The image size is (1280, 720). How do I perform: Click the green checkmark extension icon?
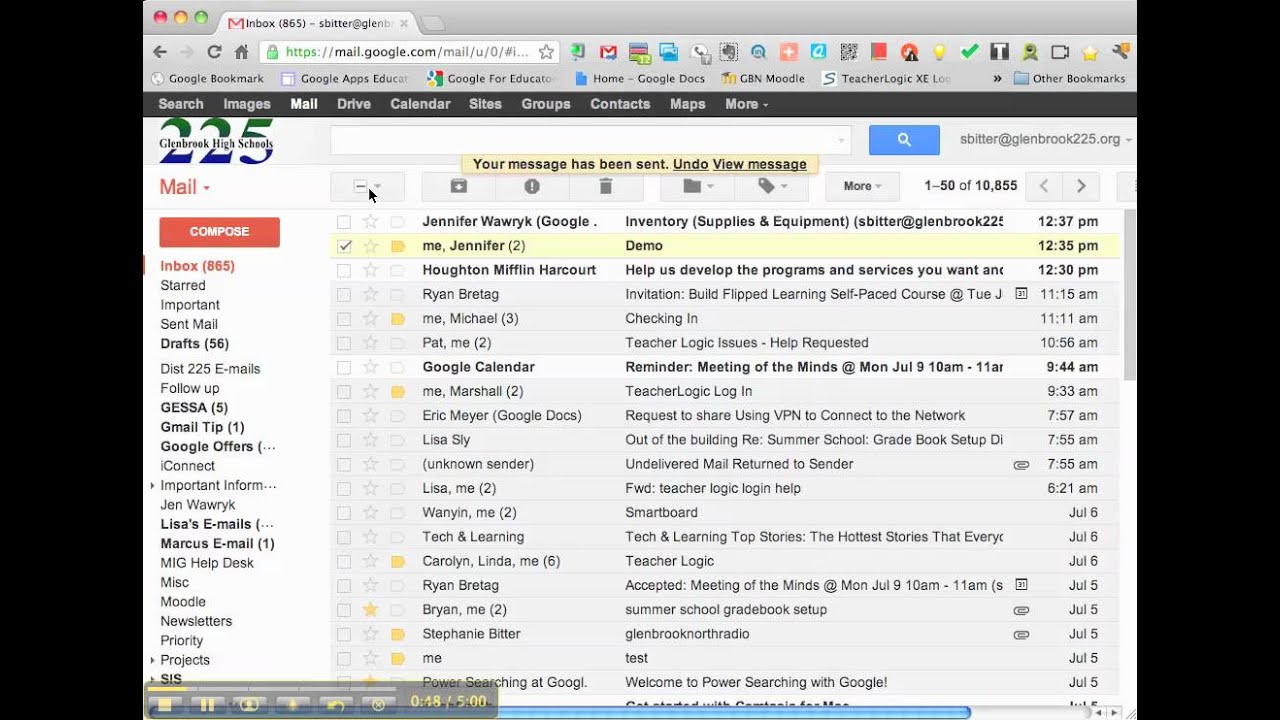click(969, 52)
